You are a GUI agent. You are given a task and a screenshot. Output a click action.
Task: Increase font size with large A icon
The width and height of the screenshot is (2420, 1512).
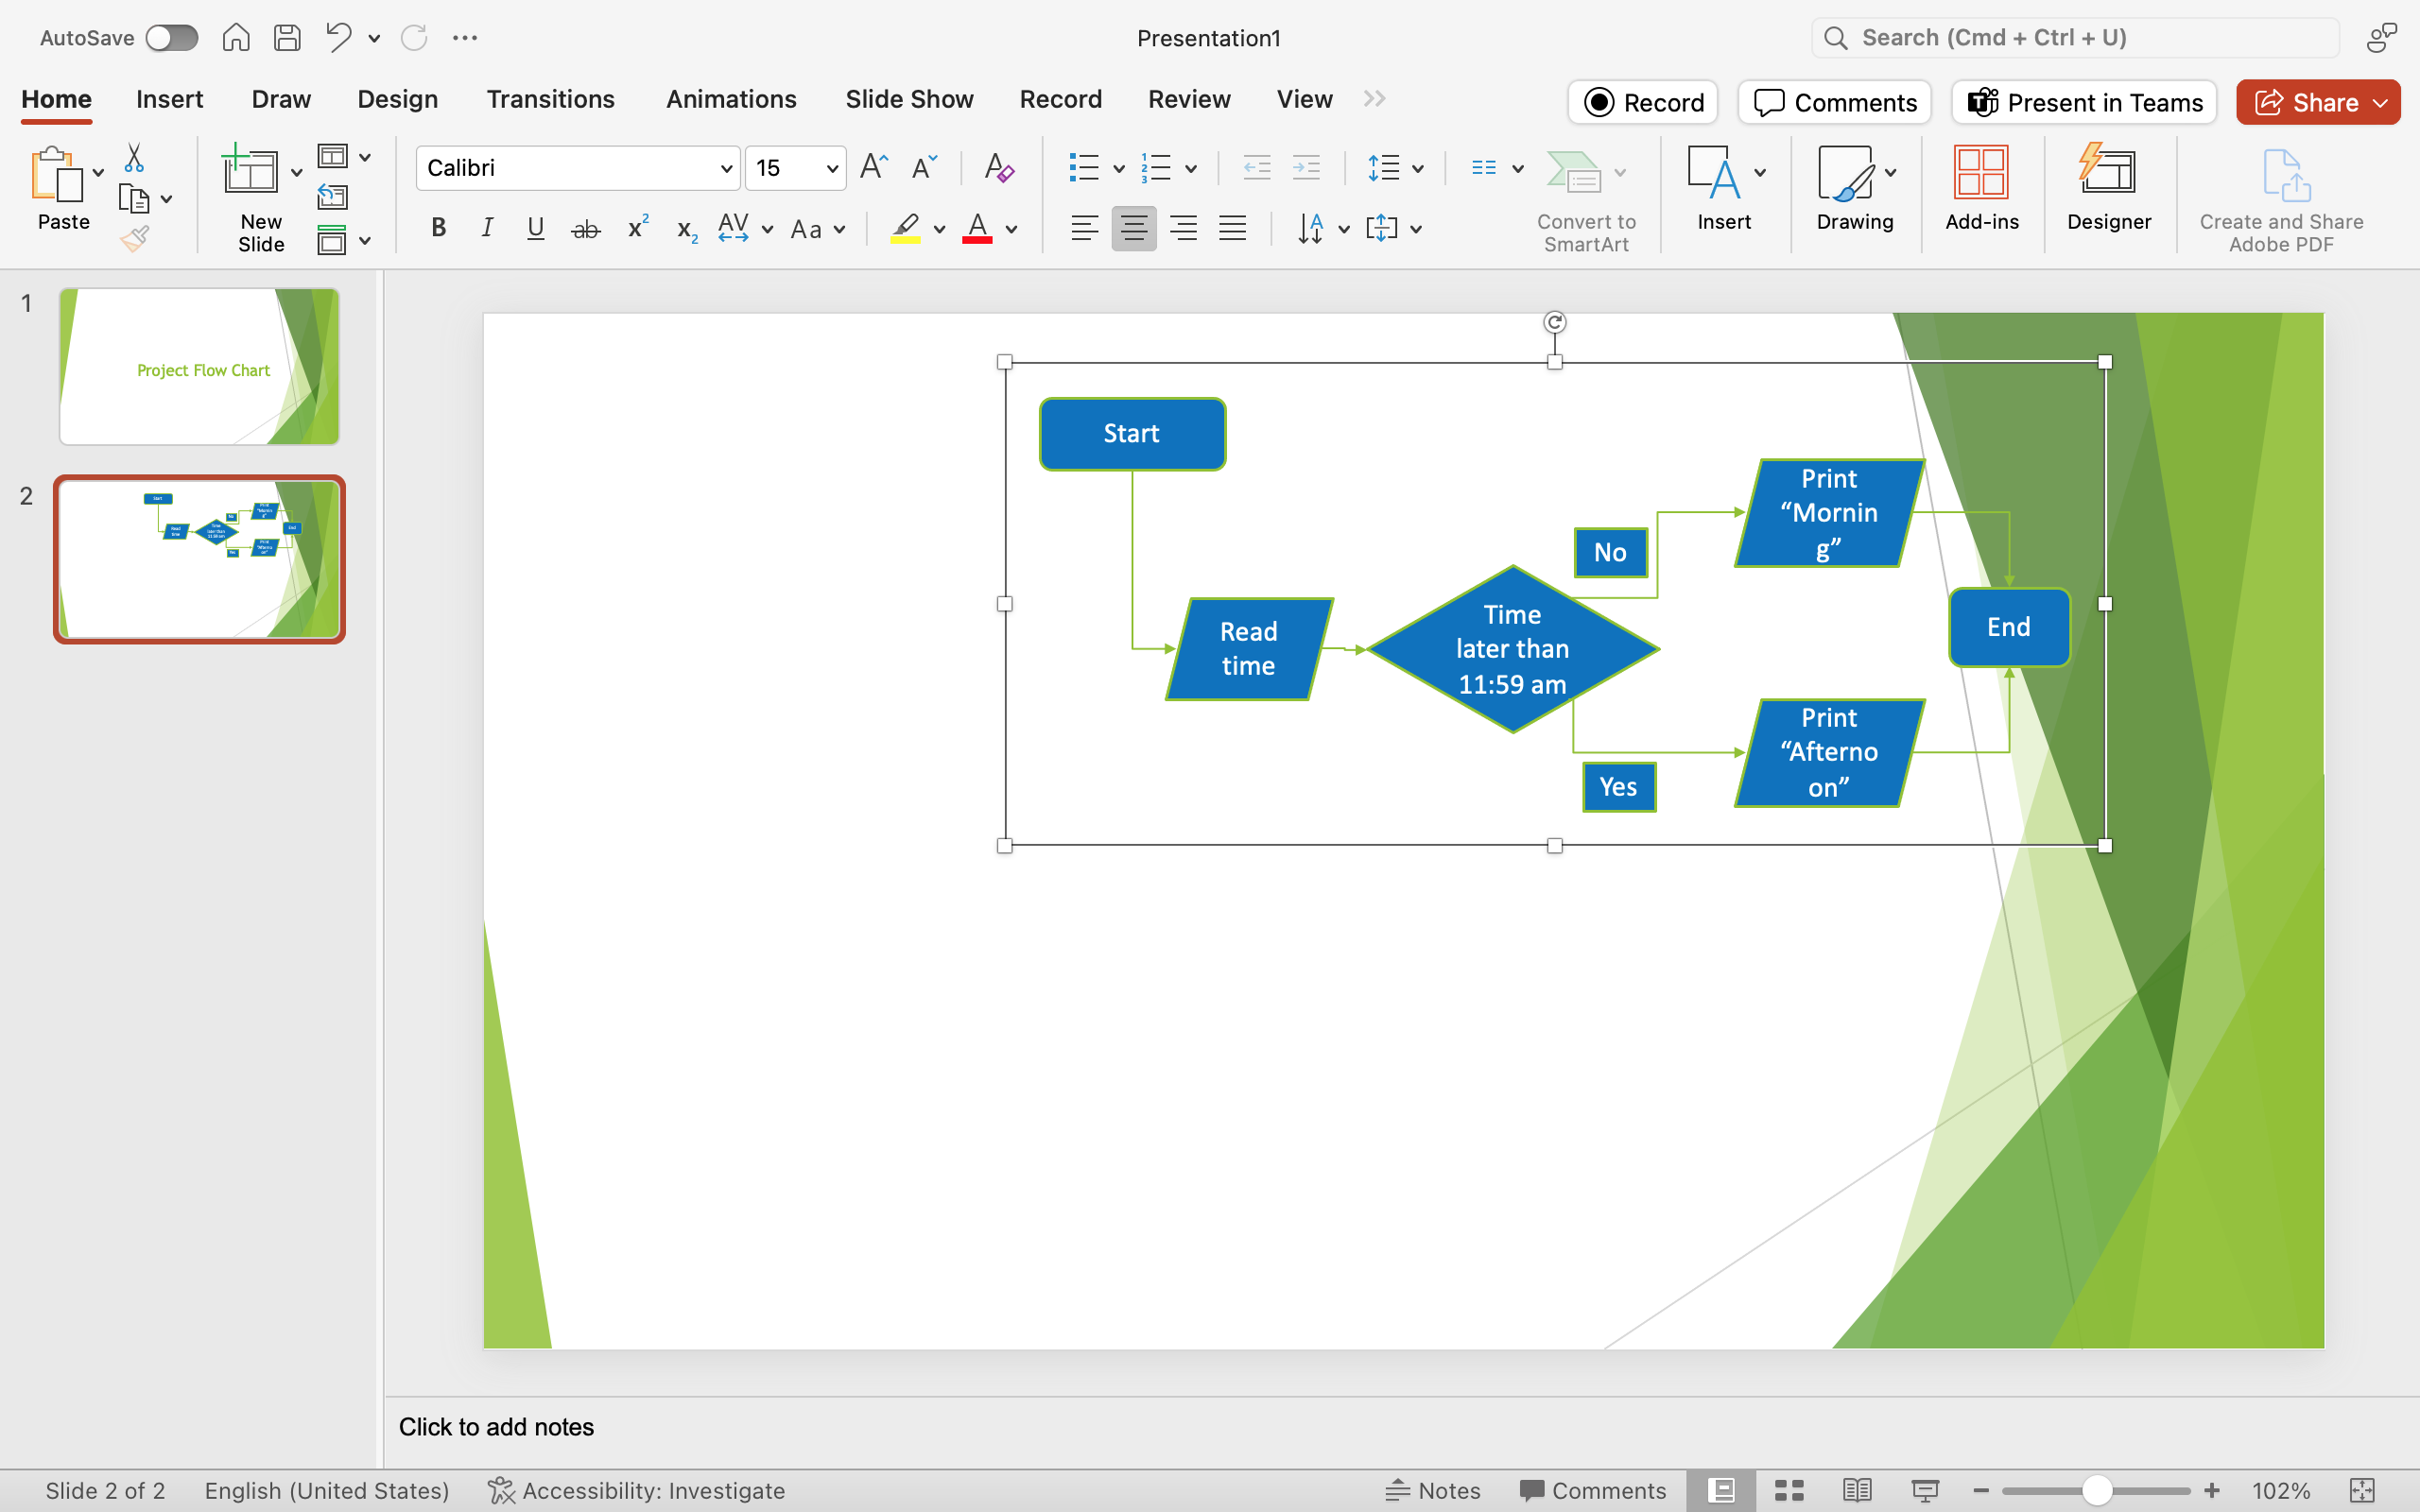click(874, 167)
